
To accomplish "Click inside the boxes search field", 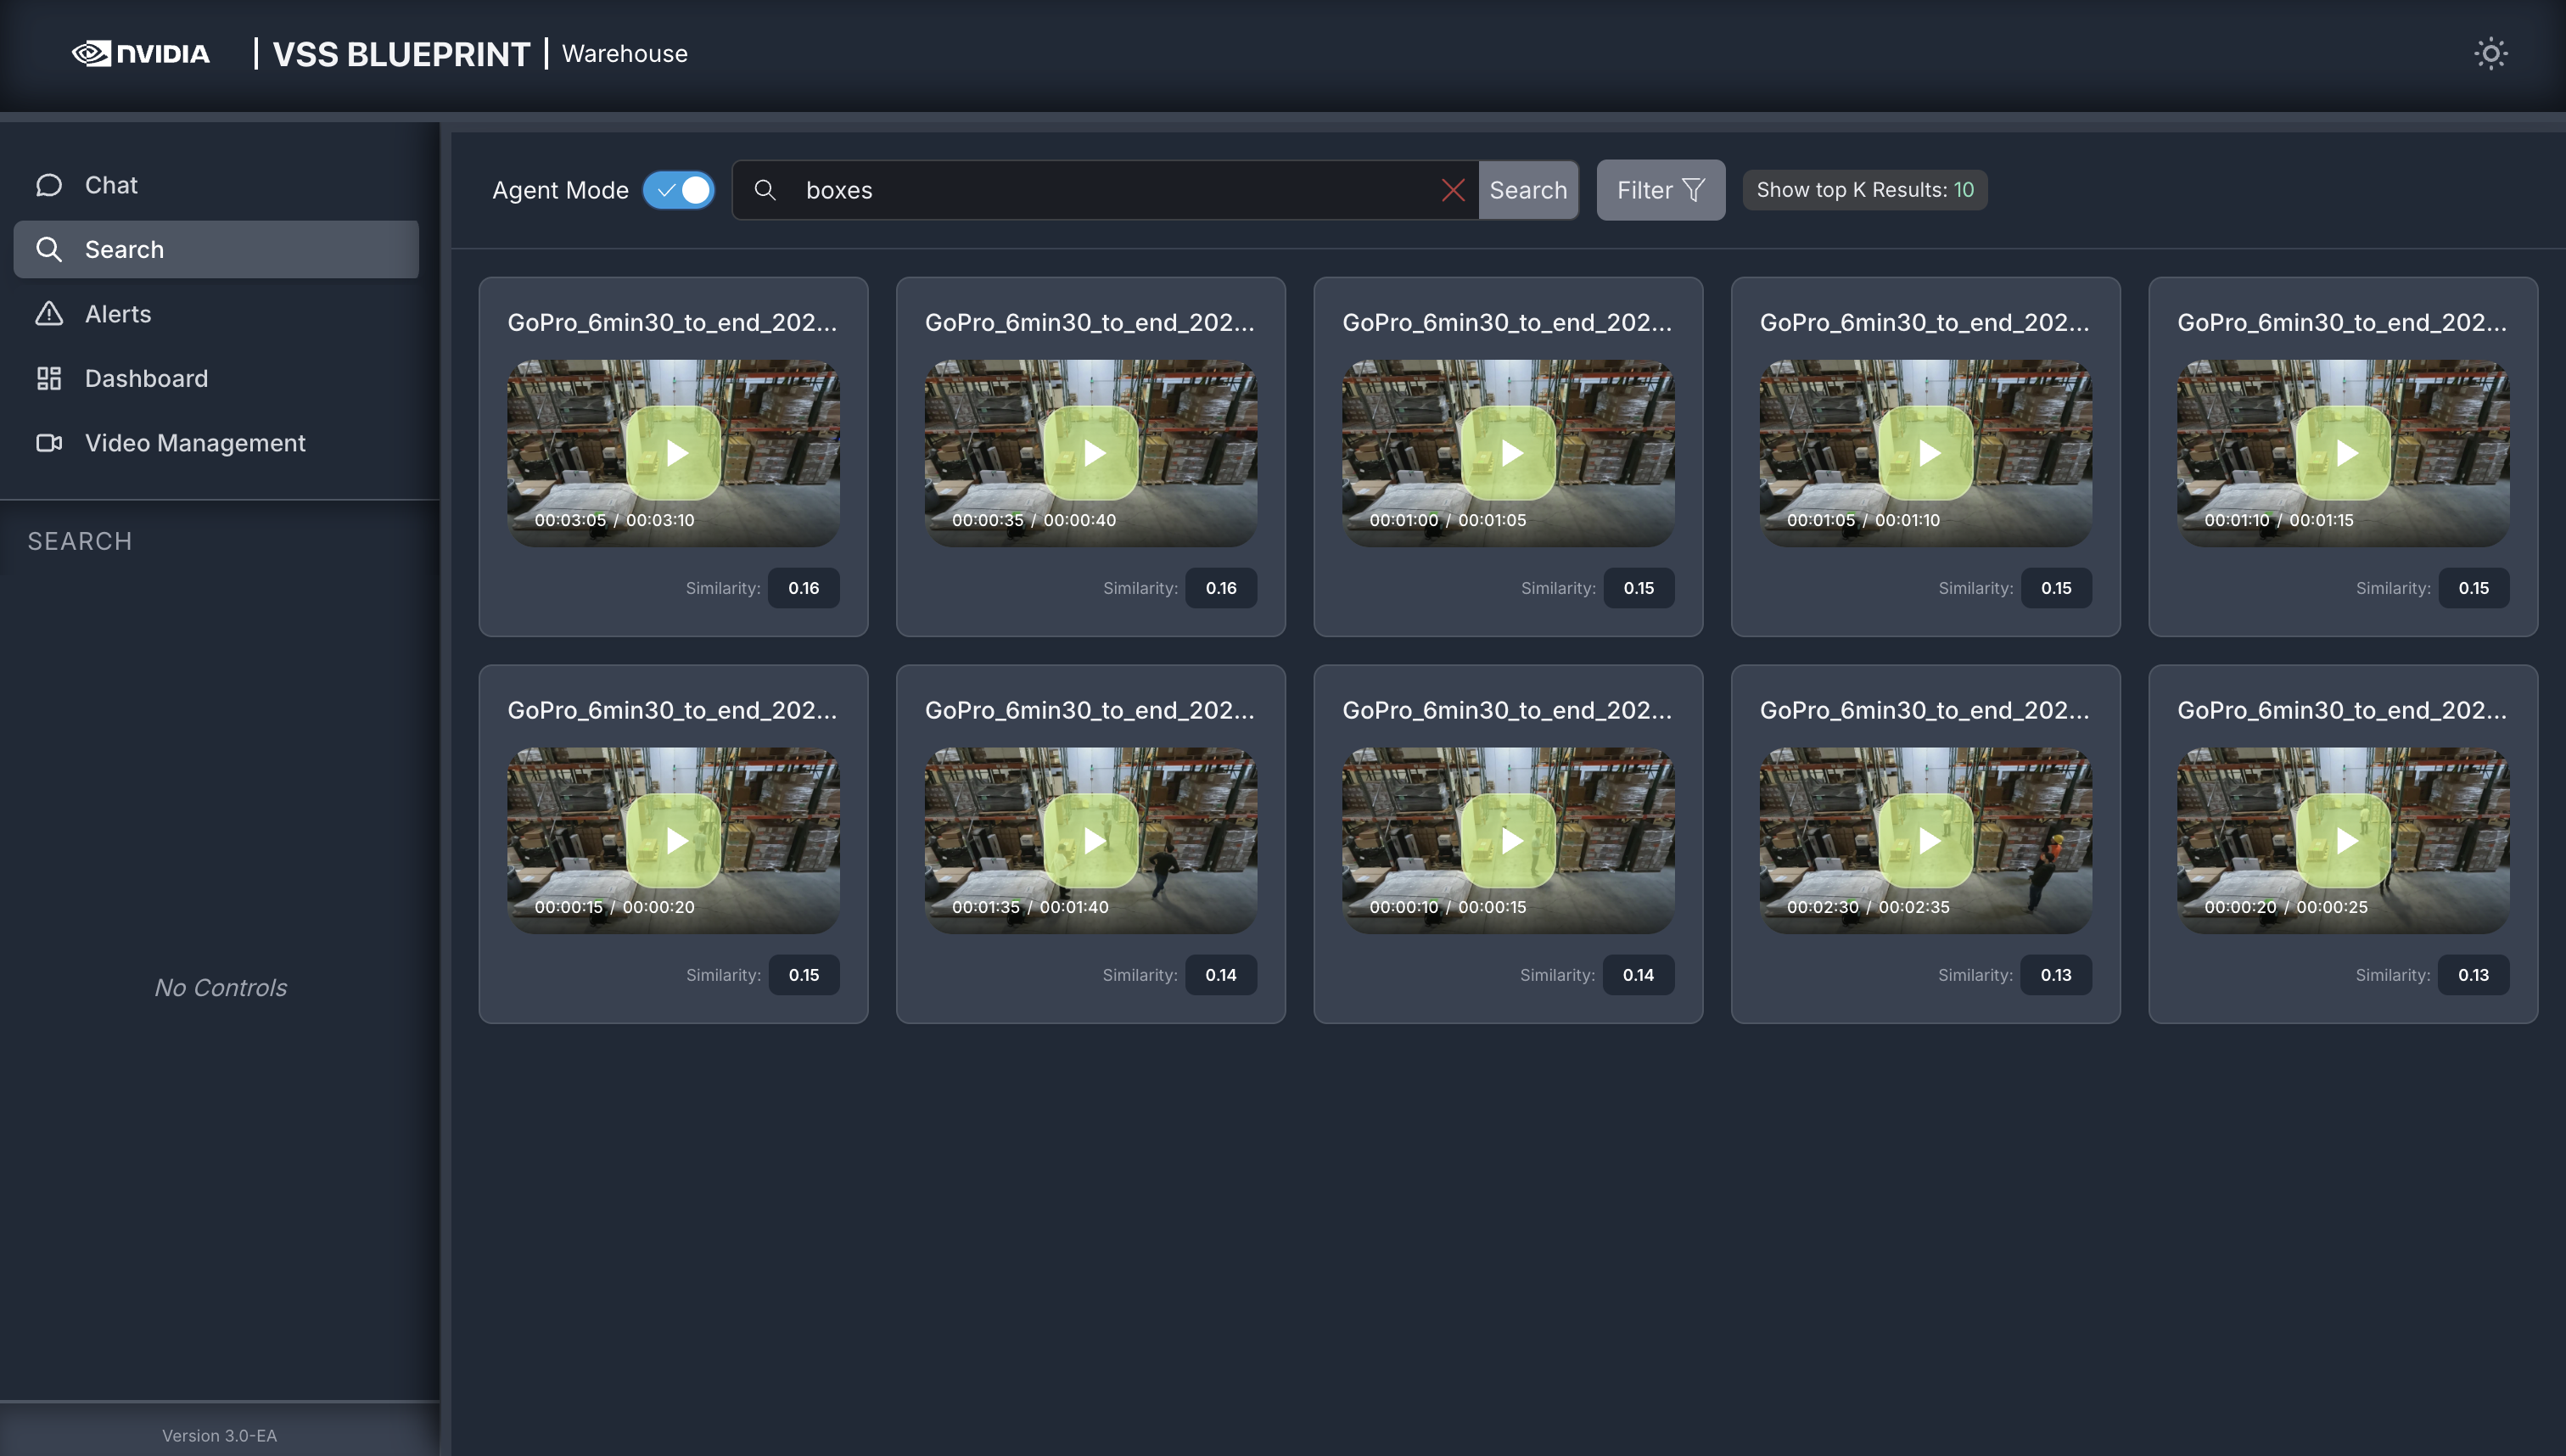I will pos(1100,190).
